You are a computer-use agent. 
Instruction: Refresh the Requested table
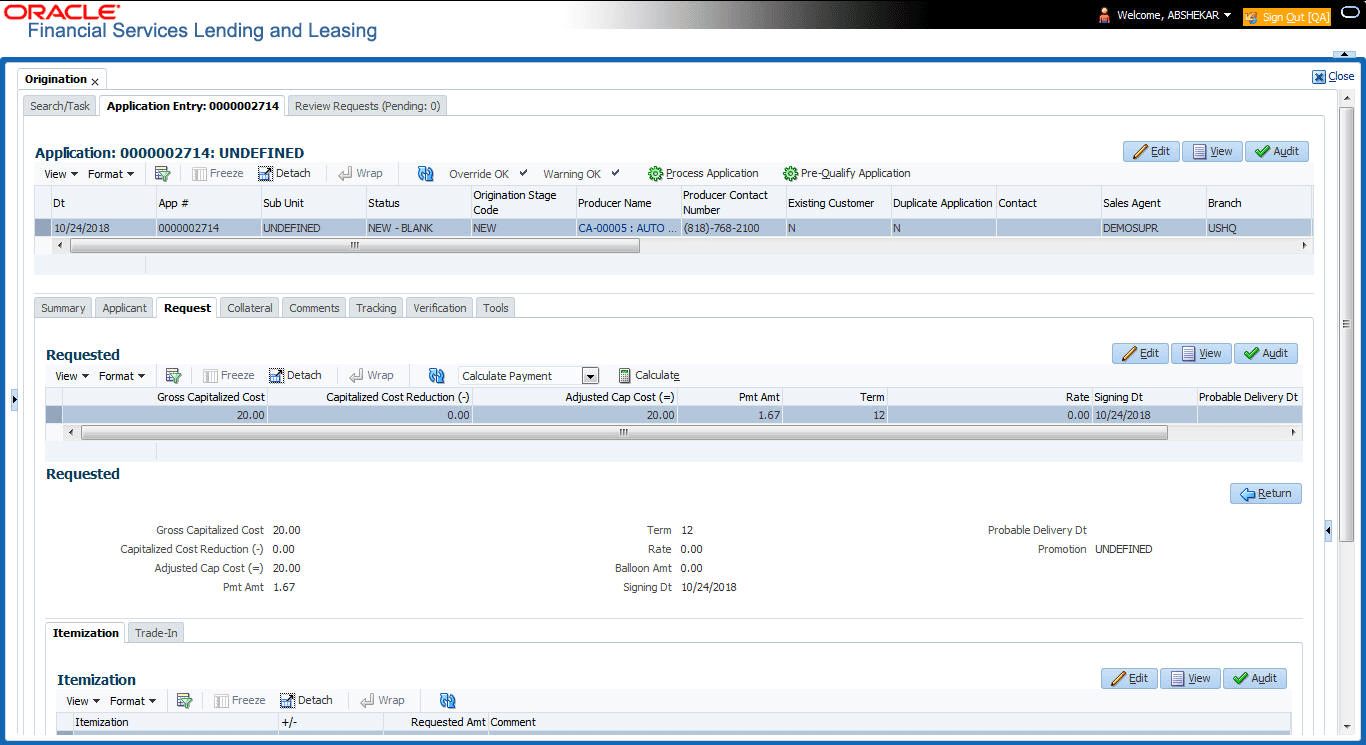click(x=437, y=376)
